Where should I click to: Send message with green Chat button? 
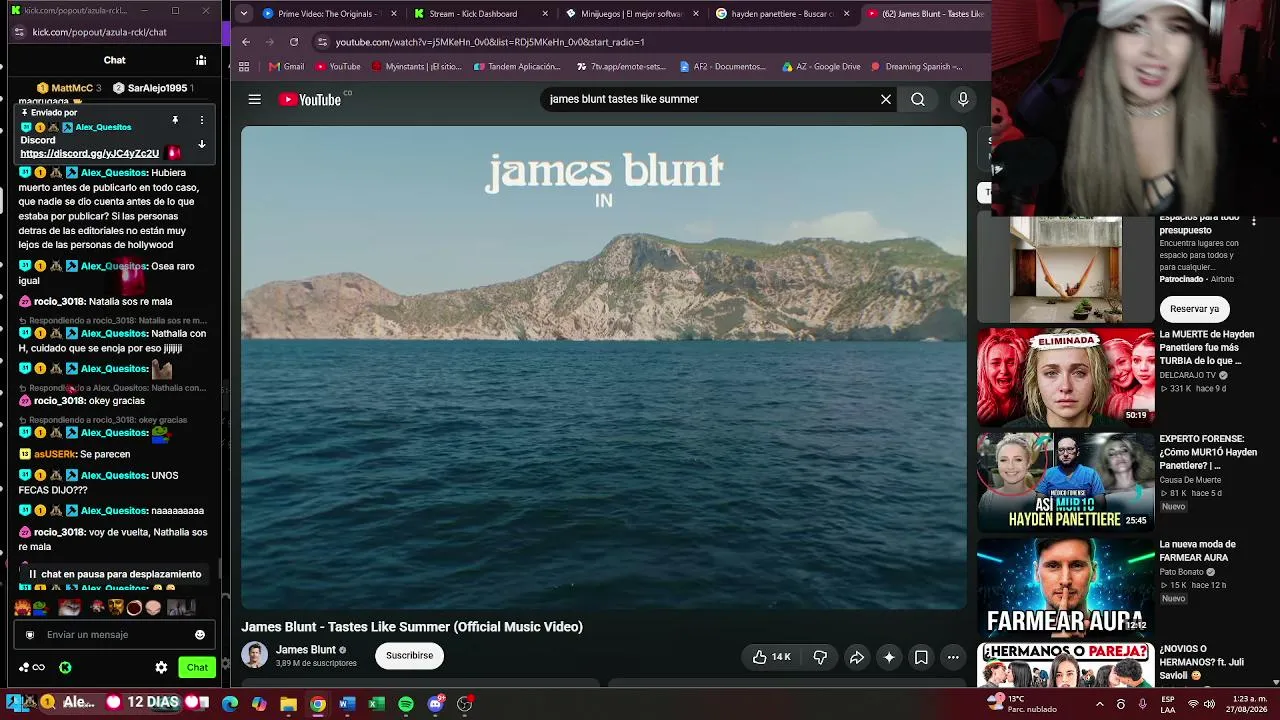[x=197, y=667]
